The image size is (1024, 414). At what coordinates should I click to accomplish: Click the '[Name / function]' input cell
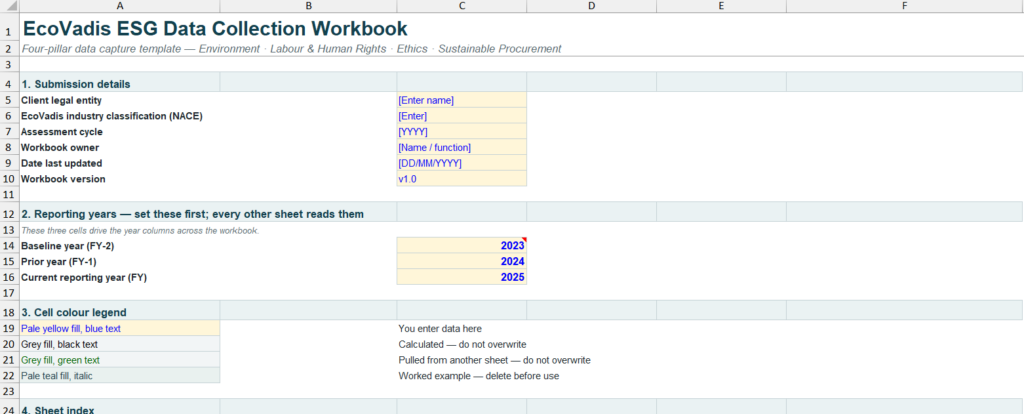coord(461,148)
